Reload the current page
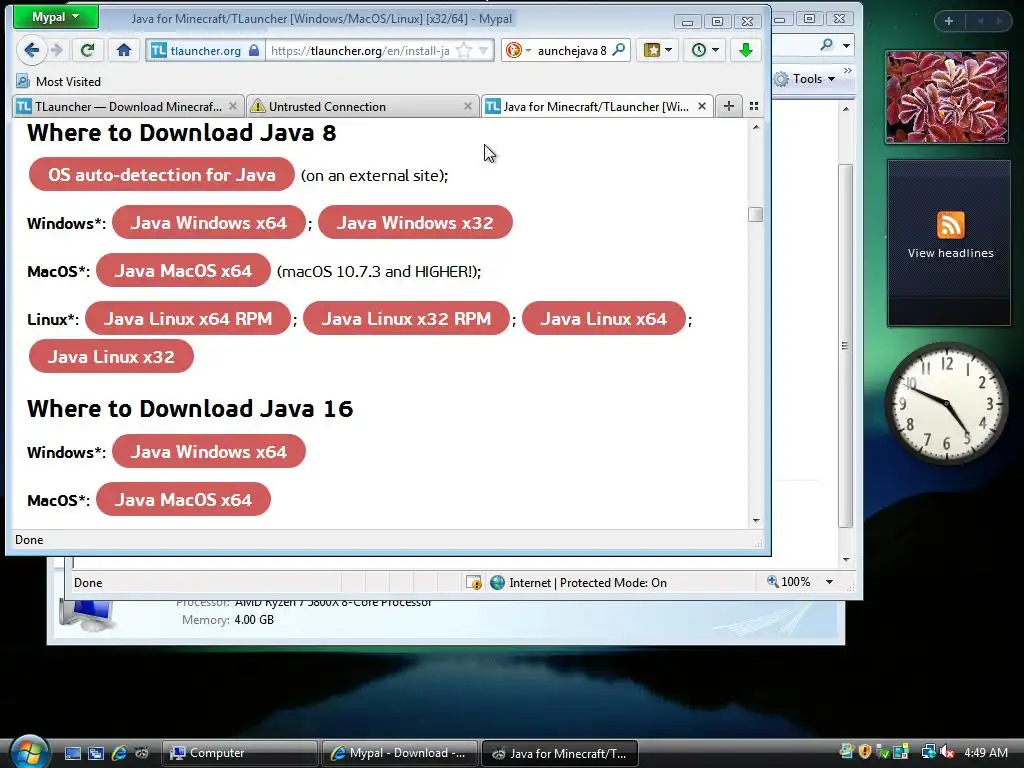The width and height of the screenshot is (1024, 768). [x=87, y=50]
